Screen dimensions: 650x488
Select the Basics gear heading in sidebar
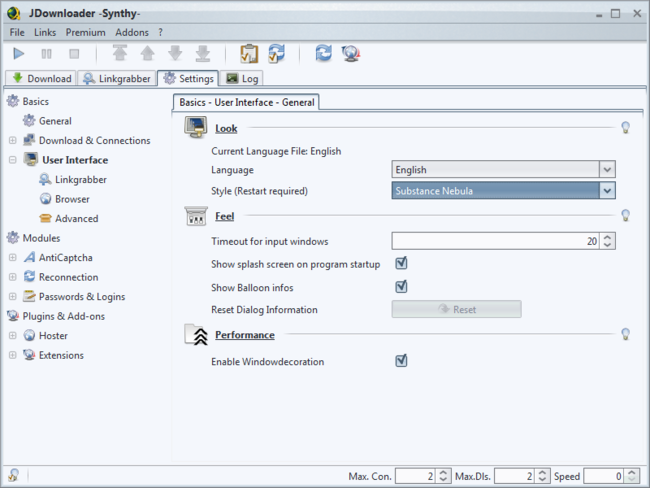(x=28, y=101)
